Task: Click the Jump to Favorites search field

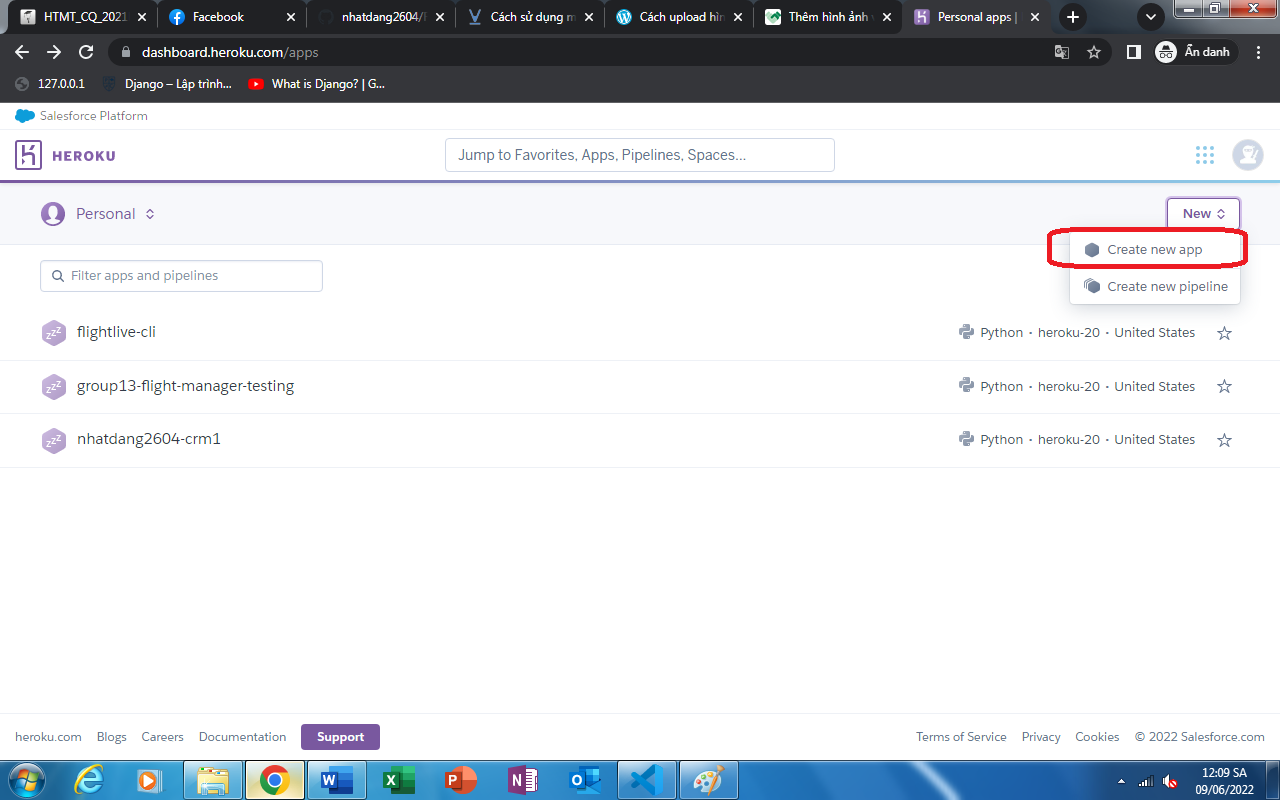Action: (x=640, y=155)
